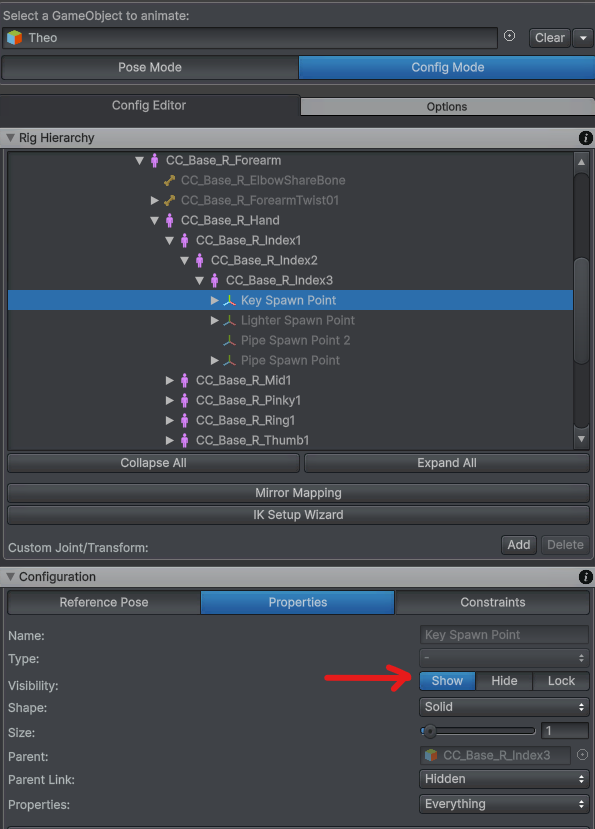
Task: Click the purple joint icon of CC_Base_R_Hand
Action: click(x=169, y=220)
